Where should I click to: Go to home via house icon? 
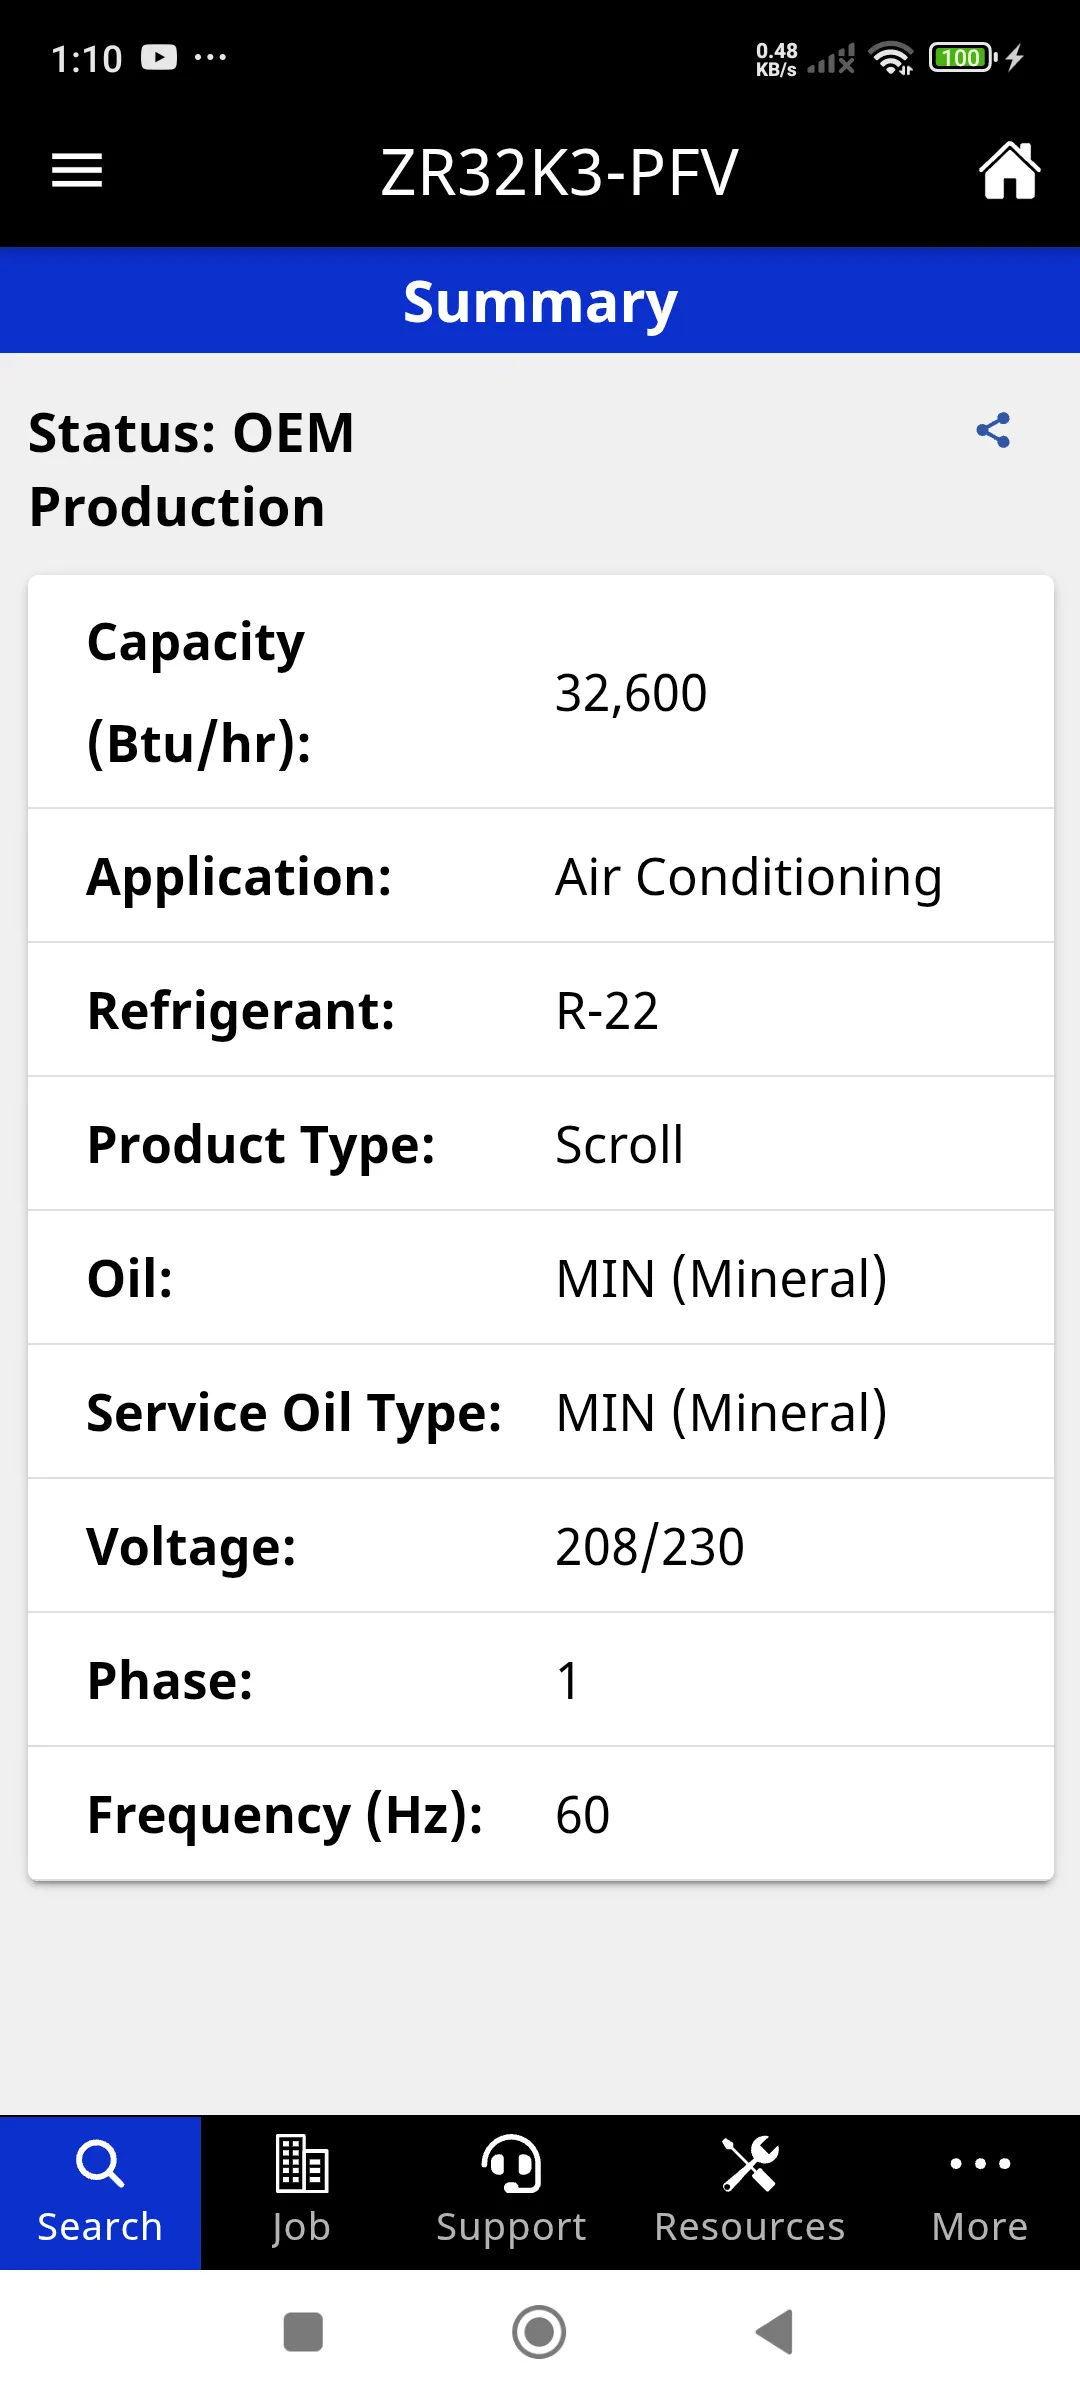1009,171
